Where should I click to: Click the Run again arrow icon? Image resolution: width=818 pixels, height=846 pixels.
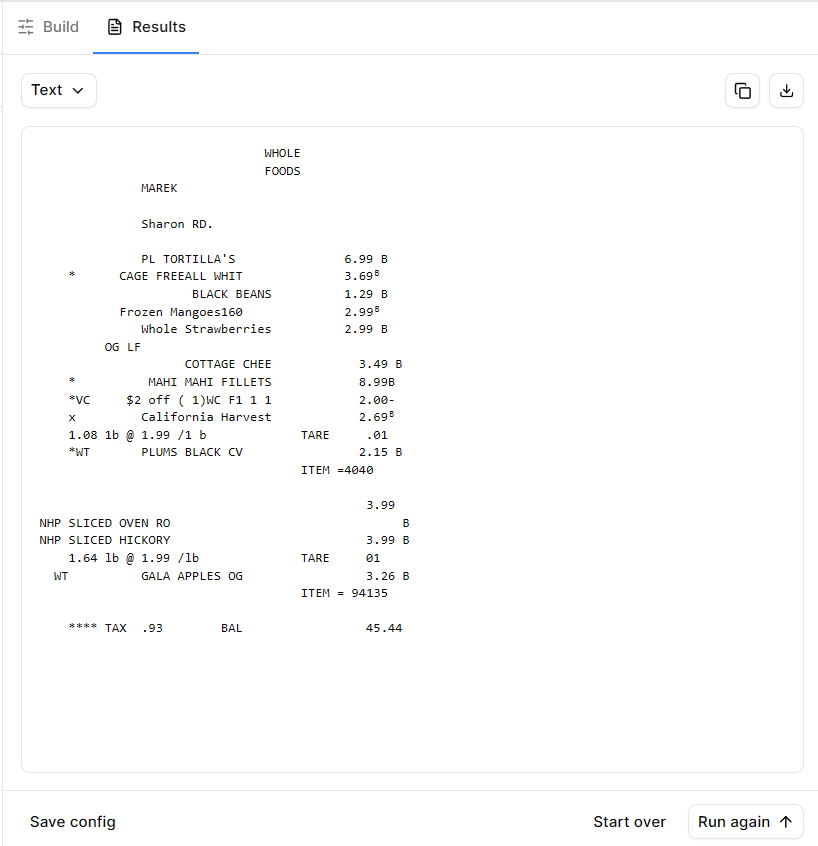(786, 822)
